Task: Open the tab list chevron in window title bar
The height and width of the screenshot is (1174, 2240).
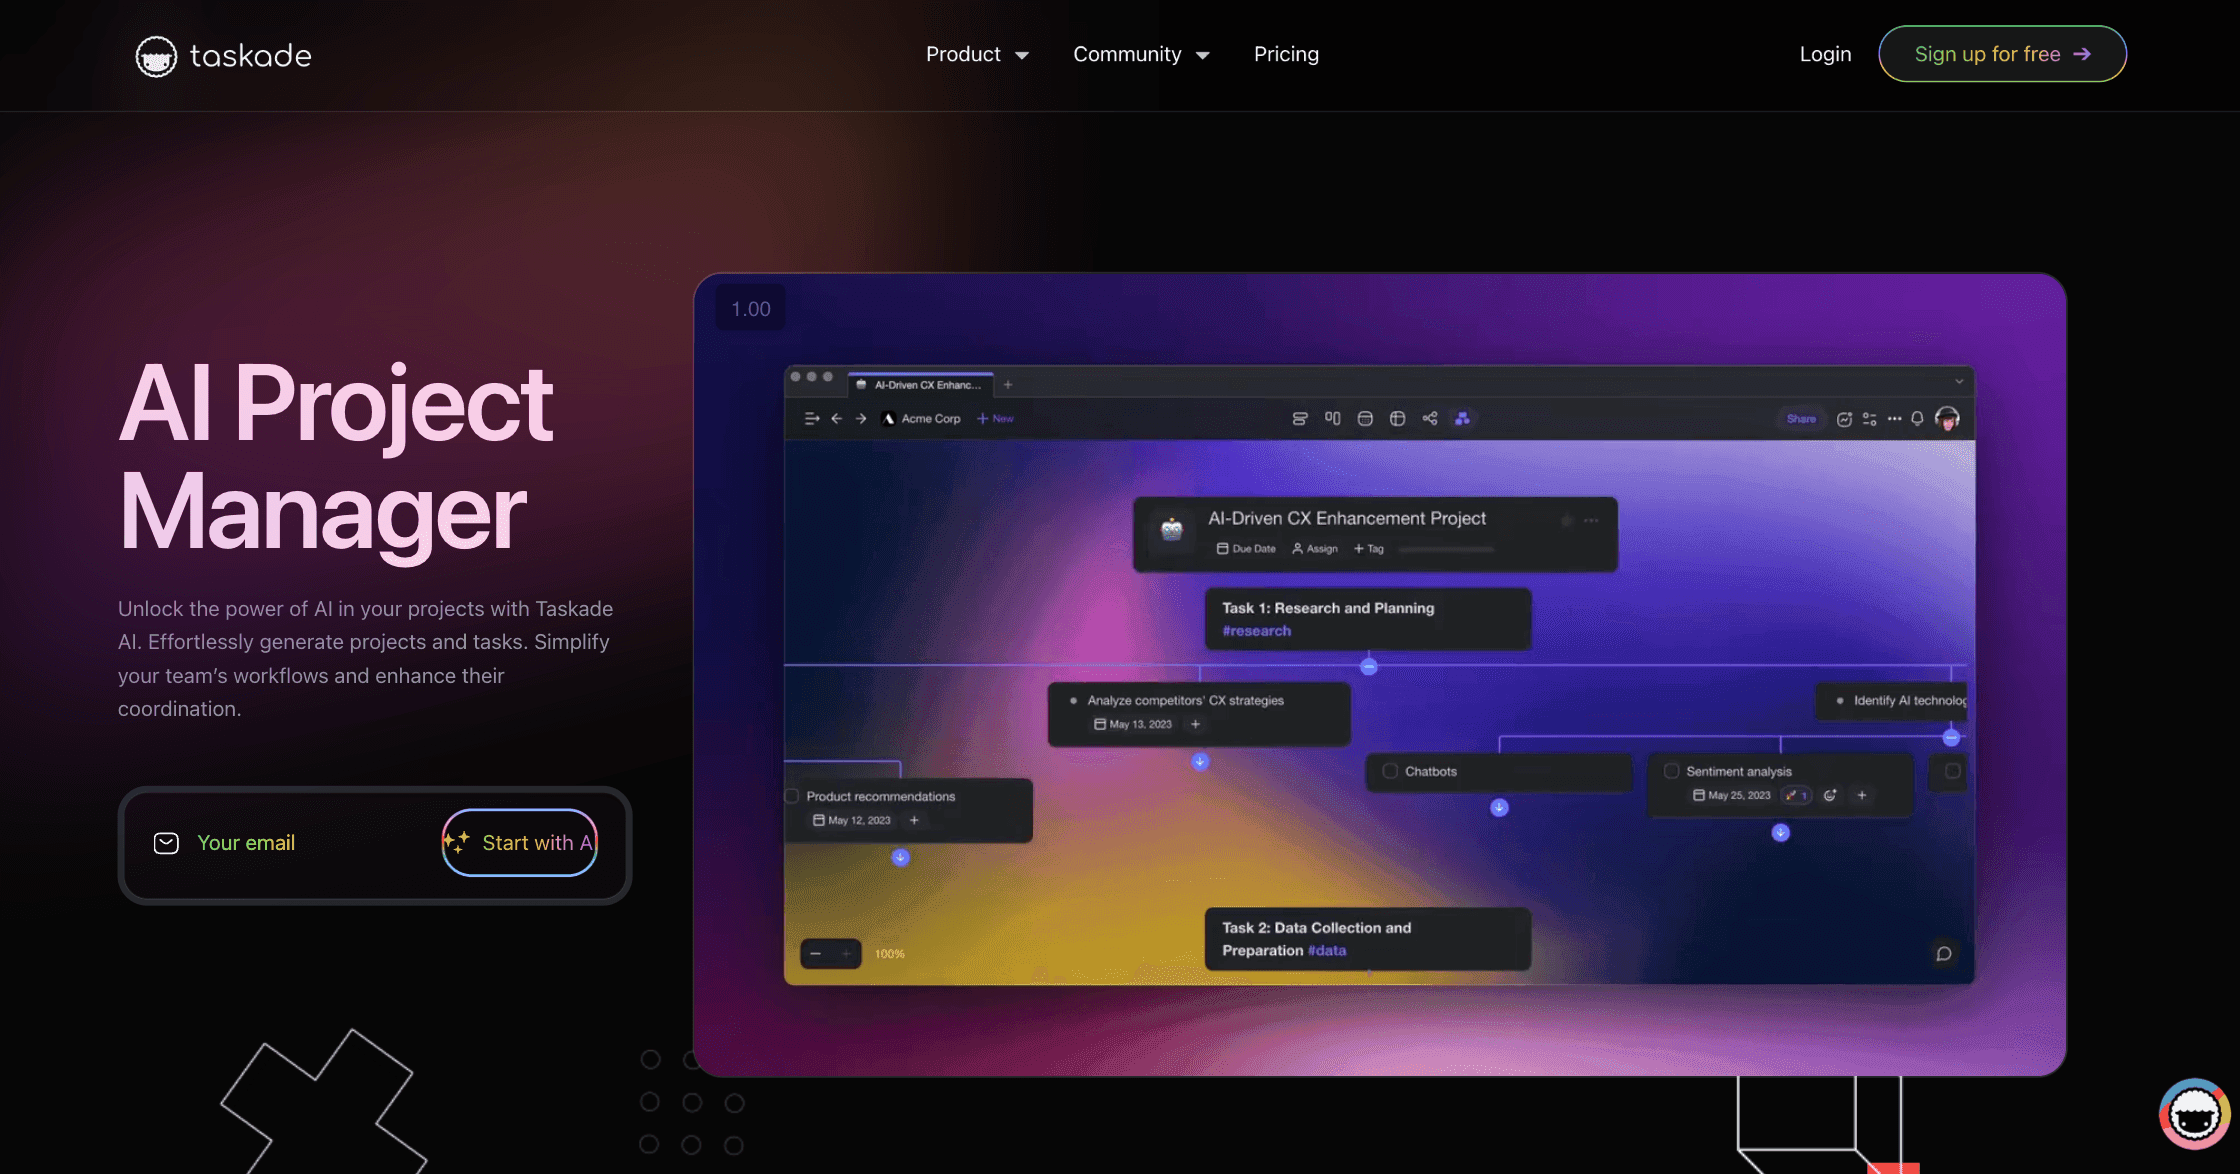Action: click(1959, 381)
